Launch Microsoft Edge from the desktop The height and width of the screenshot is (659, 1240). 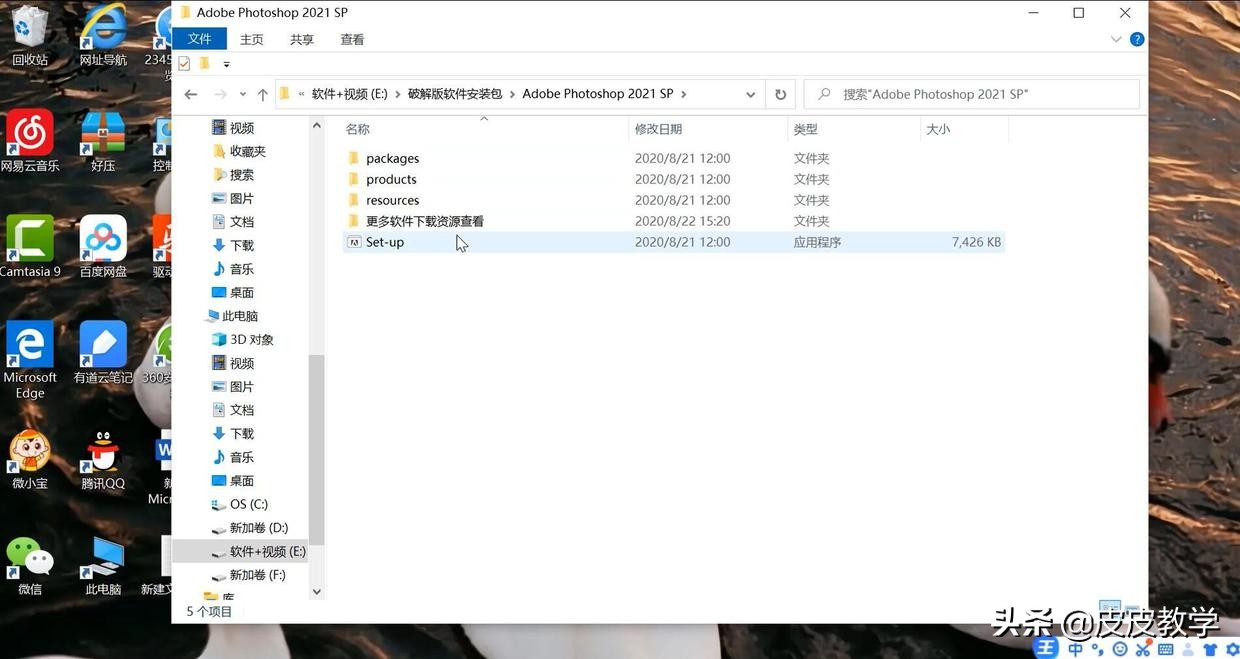(30, 360)
